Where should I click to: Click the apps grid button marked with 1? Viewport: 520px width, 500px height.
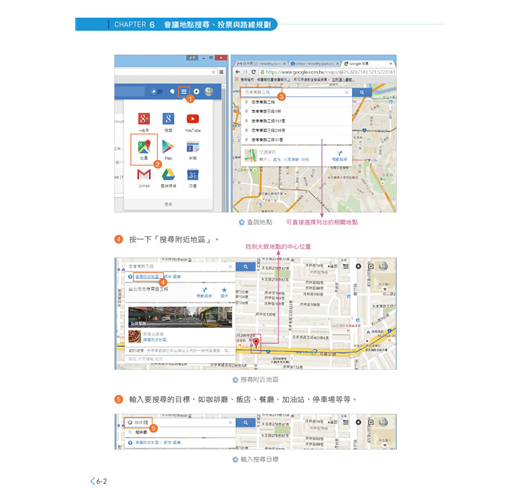click(184, 92)
